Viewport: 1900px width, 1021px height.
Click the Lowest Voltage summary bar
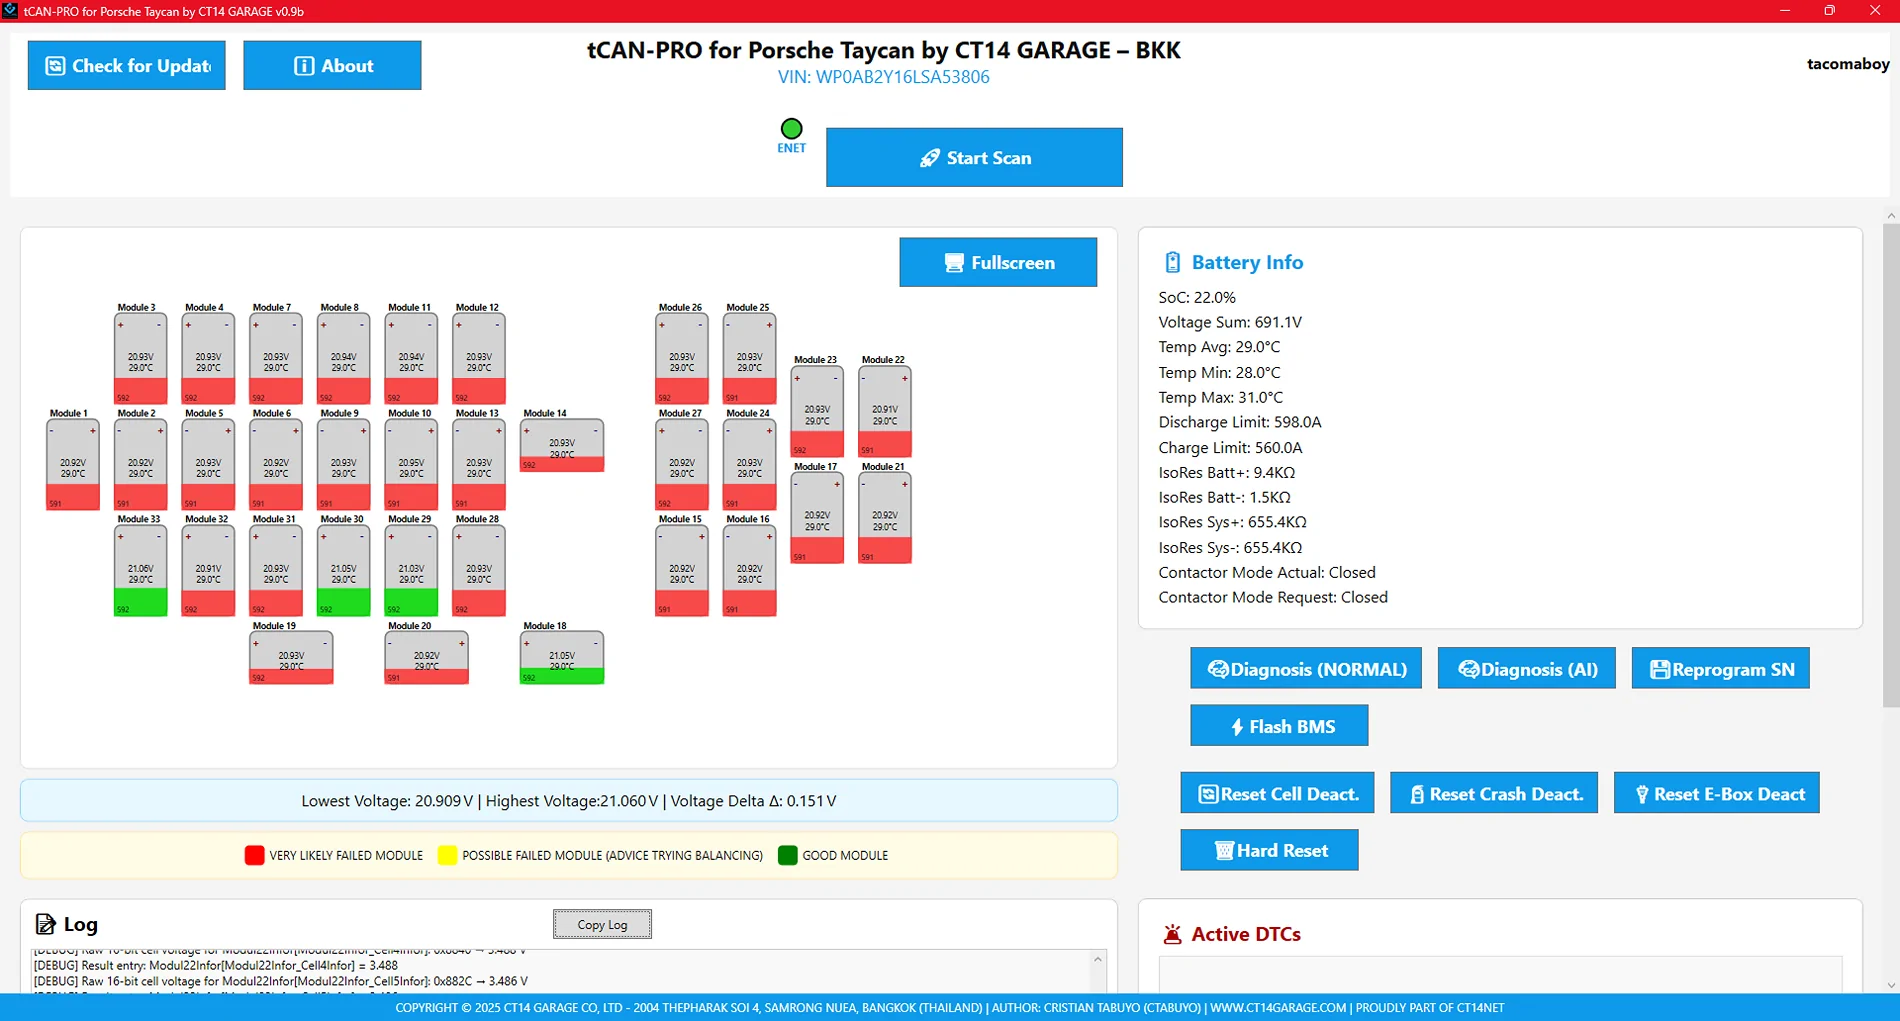tap(568, 801)
